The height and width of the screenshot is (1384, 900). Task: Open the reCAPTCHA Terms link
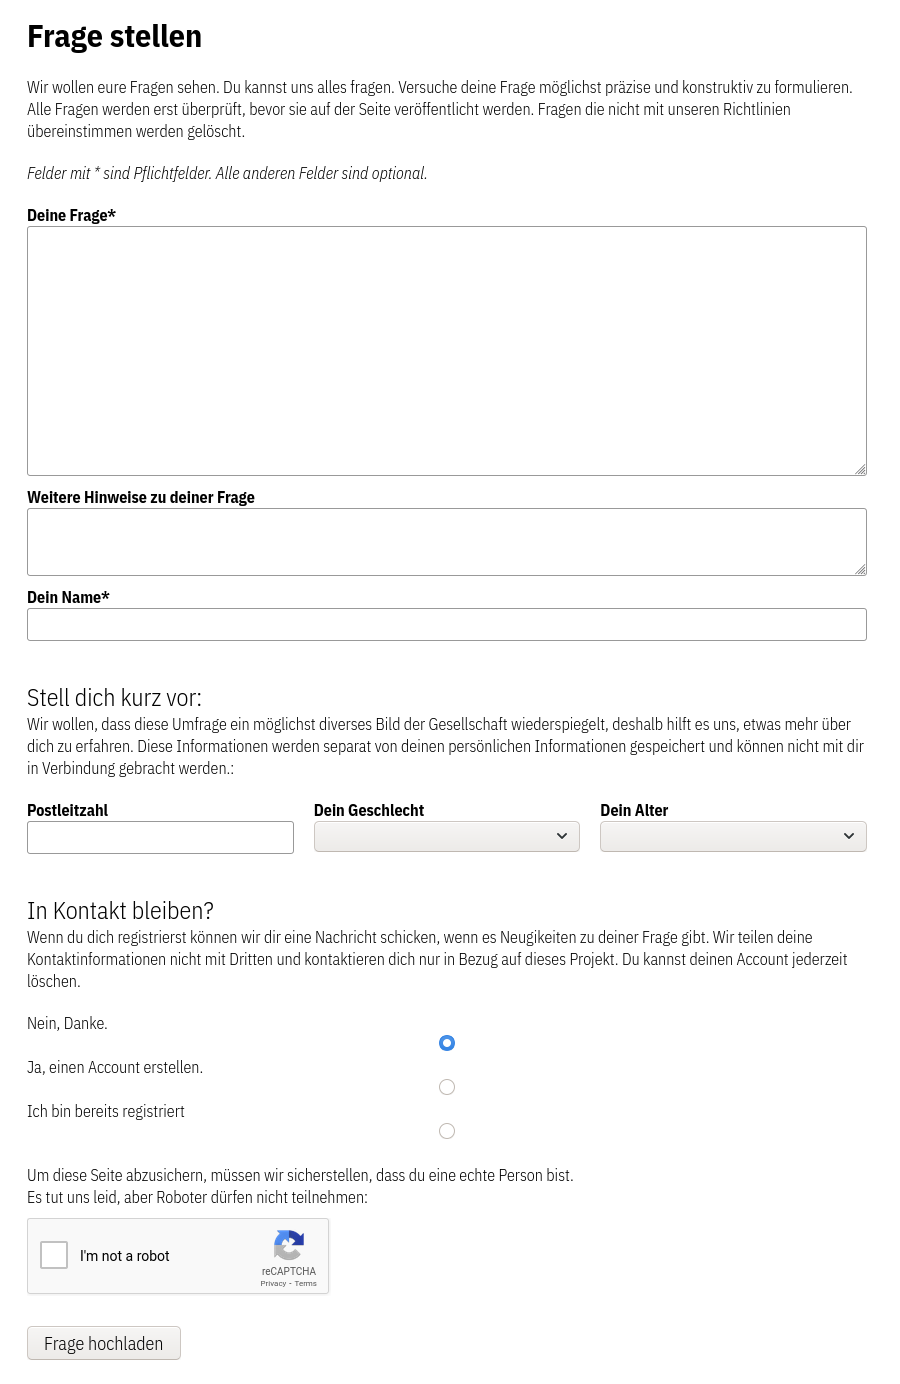[306, 1283]
